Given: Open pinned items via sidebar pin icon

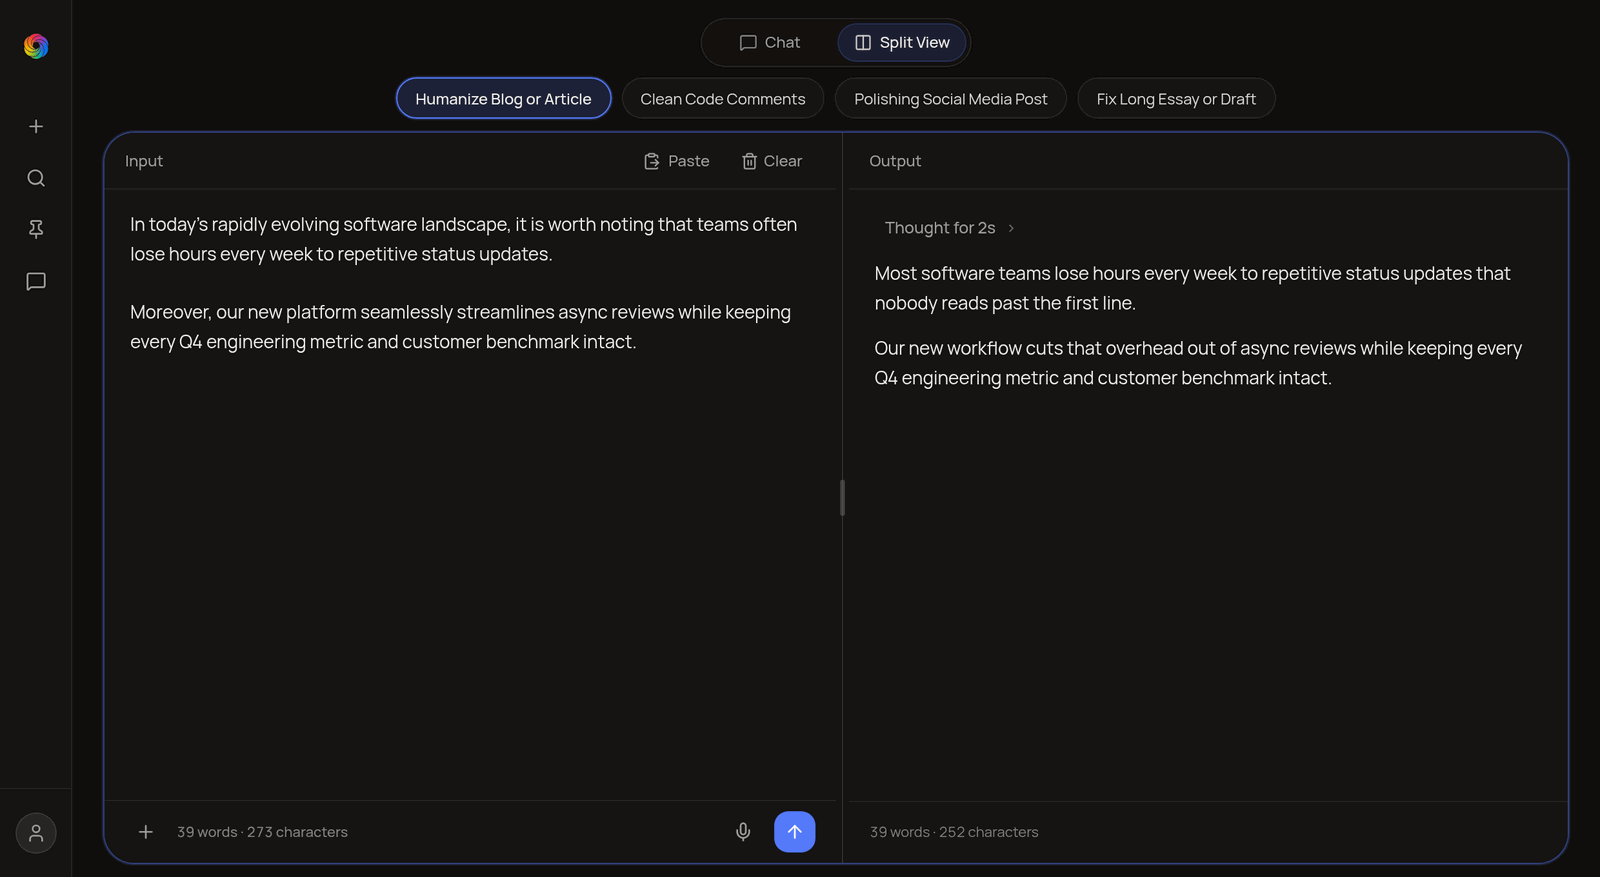Looking at the screenshot, I should pos(36,230).
